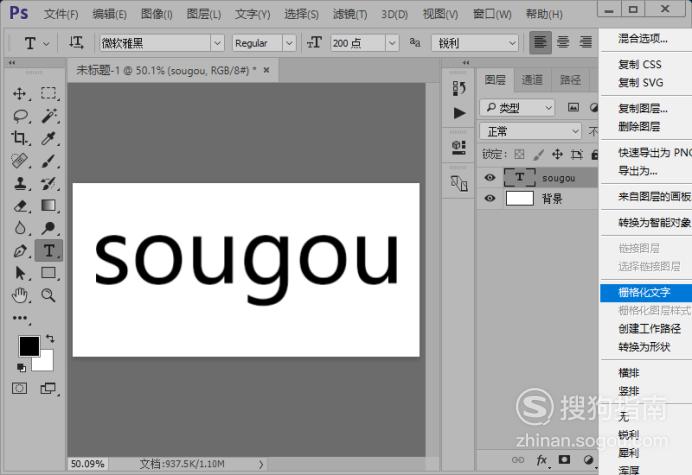Expand status bar info arrow

[261, 464]
